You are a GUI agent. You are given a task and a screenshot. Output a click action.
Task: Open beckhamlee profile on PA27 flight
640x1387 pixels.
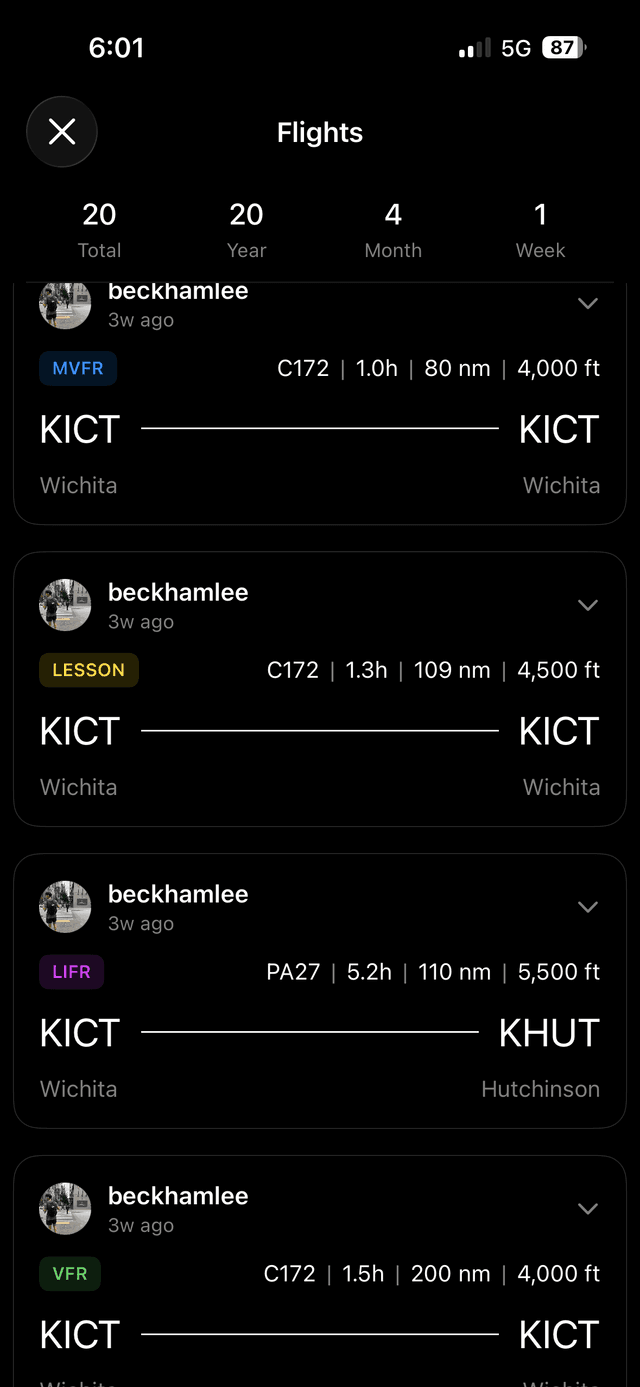coord(178,894)
